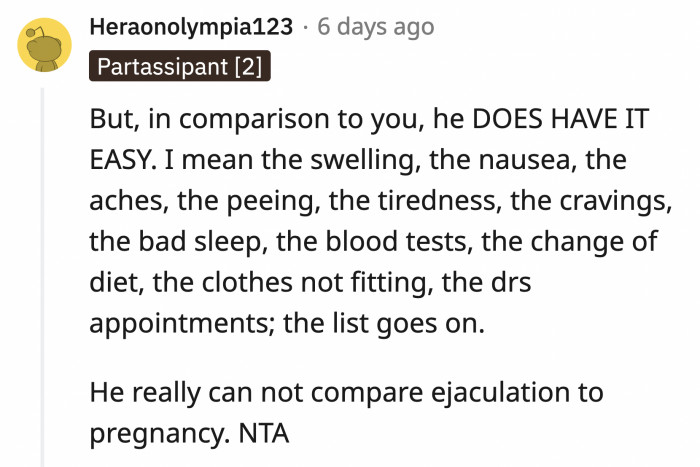Screen dimensions: 700x467
Task: Click the phrase 'He really can not compare'
Action: 256,393
